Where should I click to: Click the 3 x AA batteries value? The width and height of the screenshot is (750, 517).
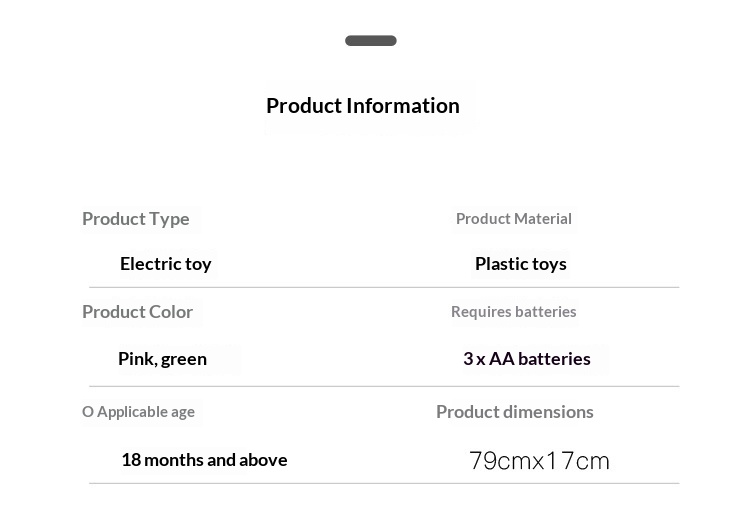[527, 359]
